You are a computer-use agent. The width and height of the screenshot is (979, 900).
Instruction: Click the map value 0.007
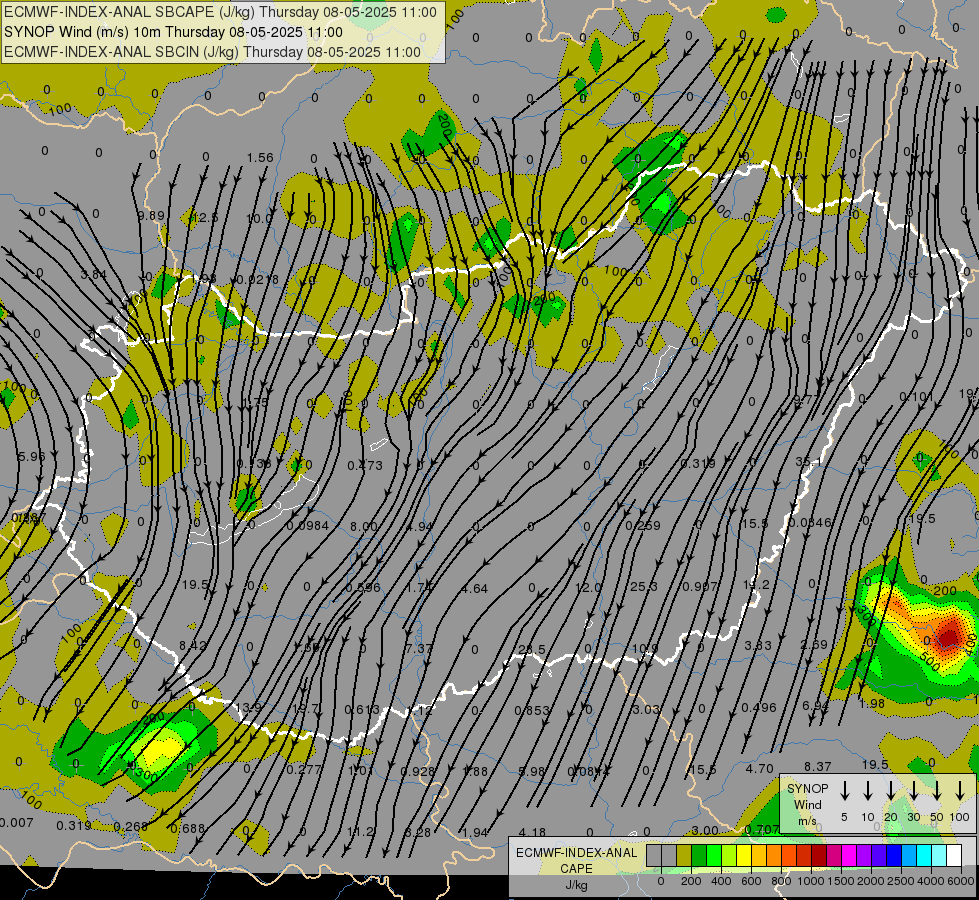pos(15,823)
